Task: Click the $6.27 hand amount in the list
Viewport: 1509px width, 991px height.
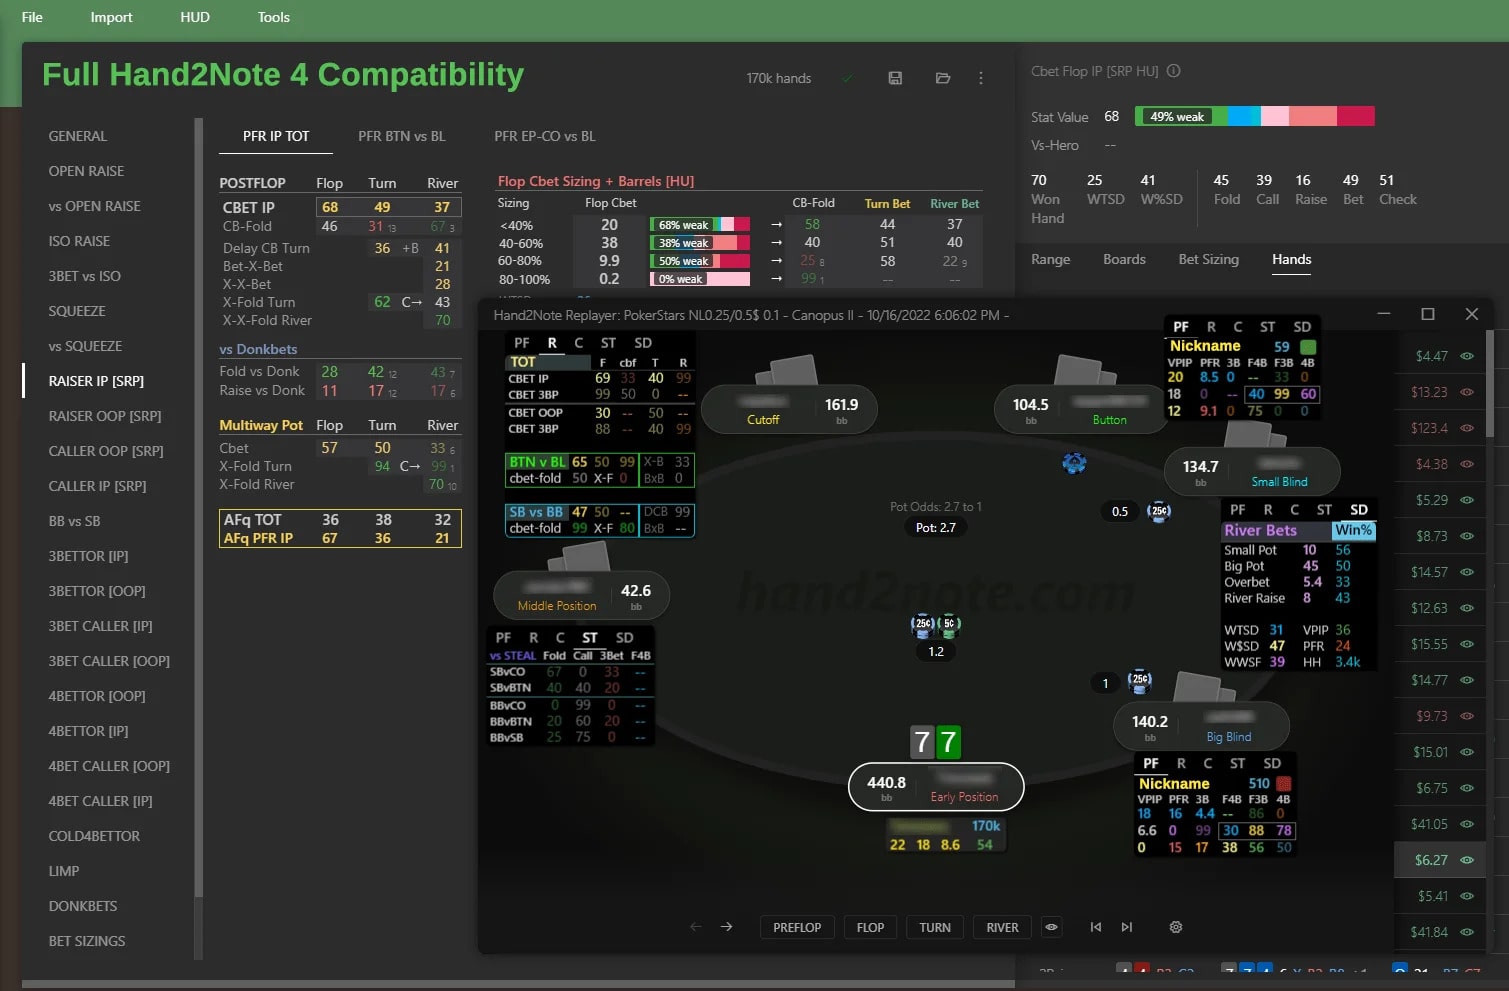Action: coord(1431,860)
